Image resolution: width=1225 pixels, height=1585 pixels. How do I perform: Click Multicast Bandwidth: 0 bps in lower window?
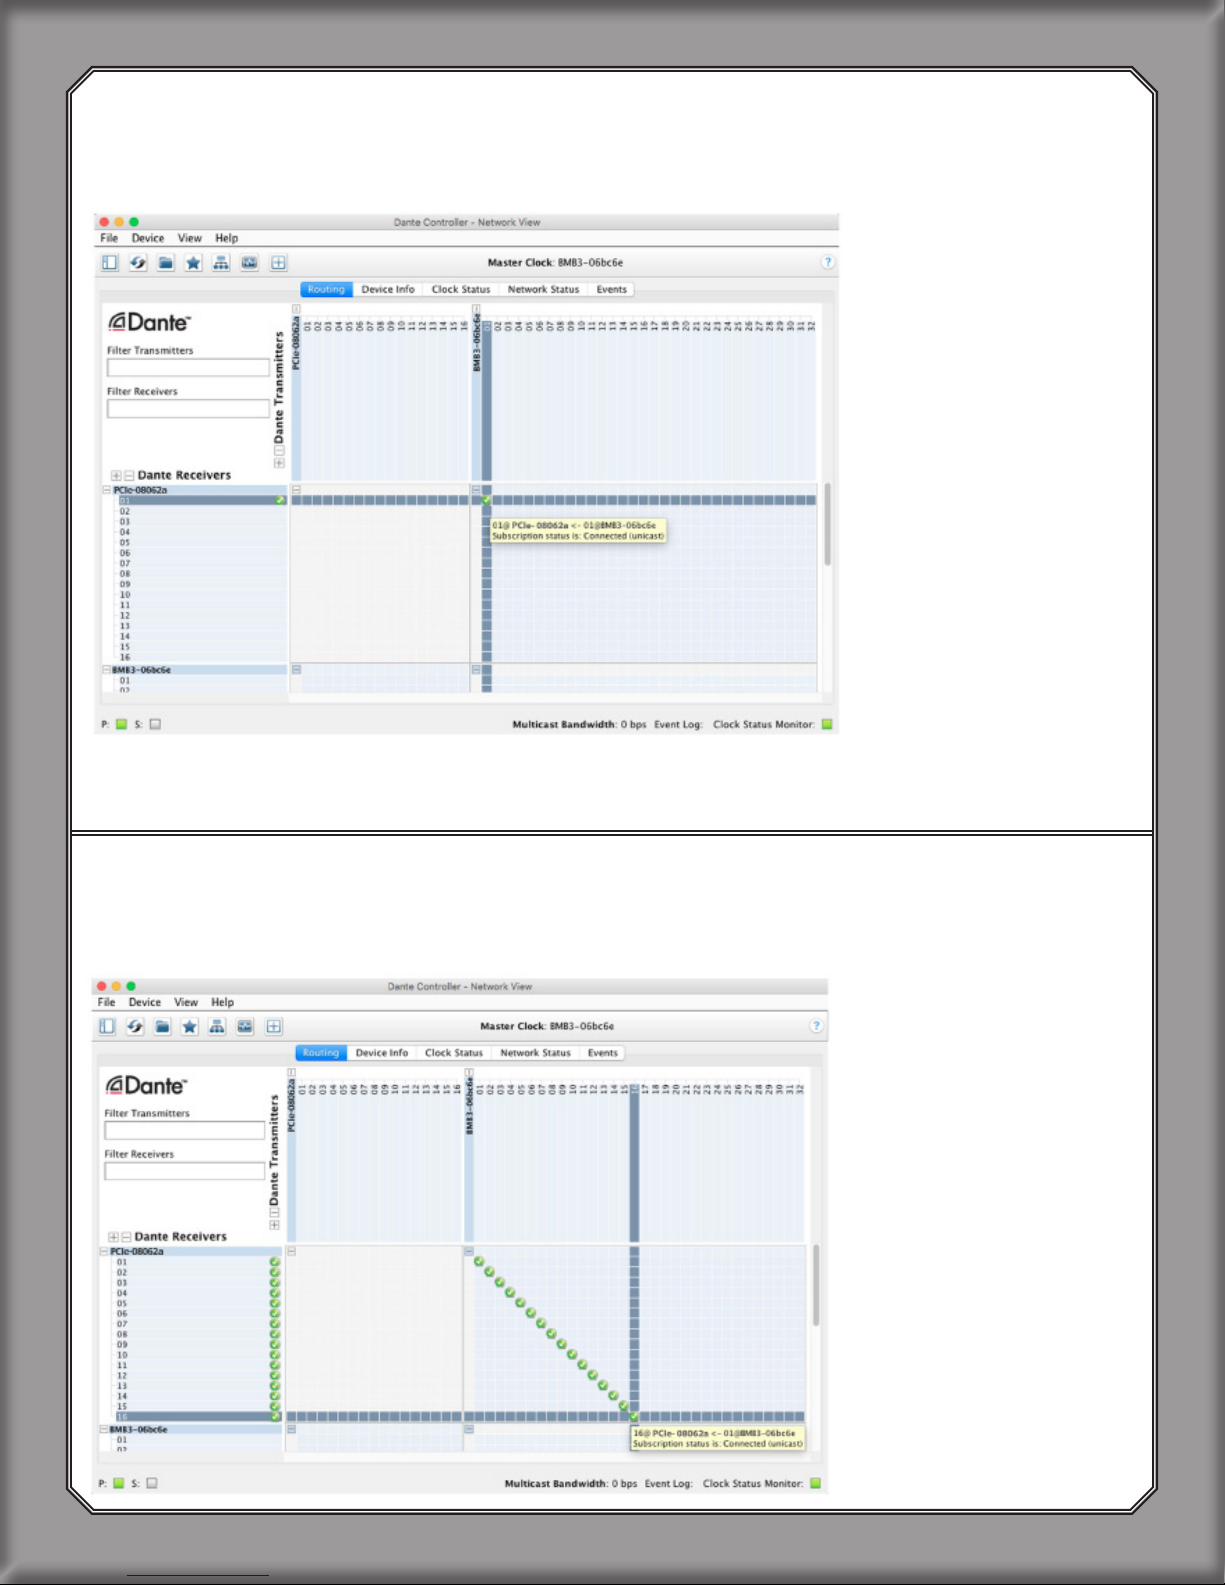point(571,1484)
